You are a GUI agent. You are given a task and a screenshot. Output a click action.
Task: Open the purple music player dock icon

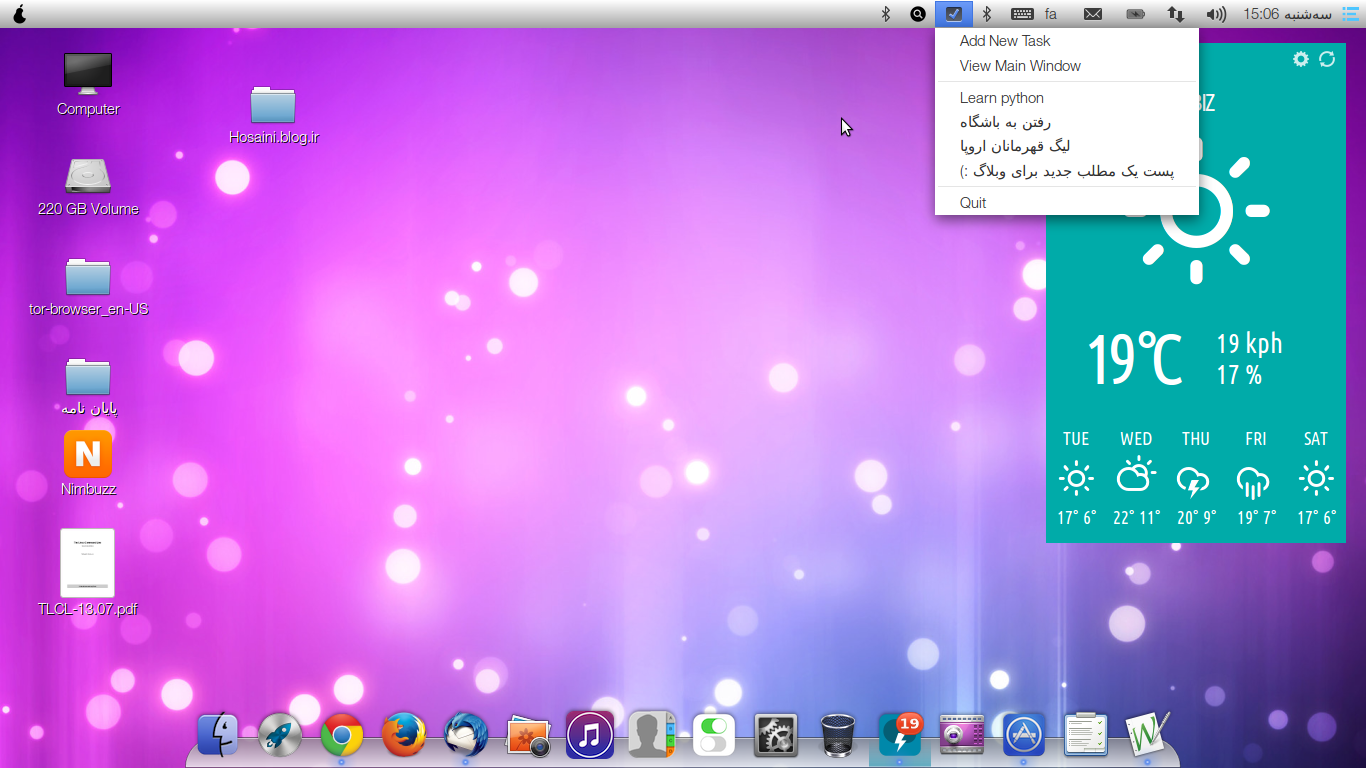tap(590, 736)
